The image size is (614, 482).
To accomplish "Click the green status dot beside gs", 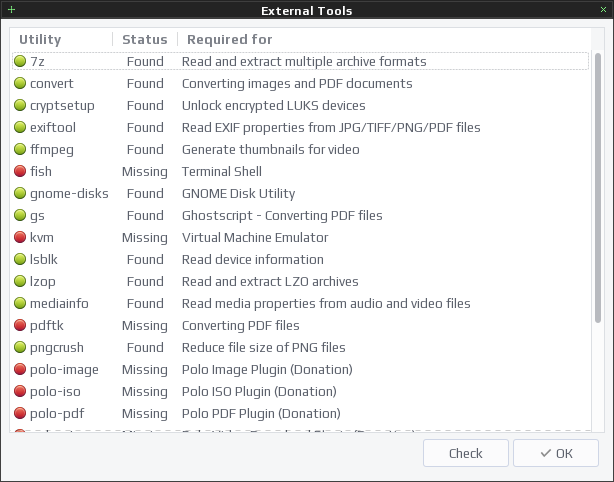I will click(x=20, y=215).
